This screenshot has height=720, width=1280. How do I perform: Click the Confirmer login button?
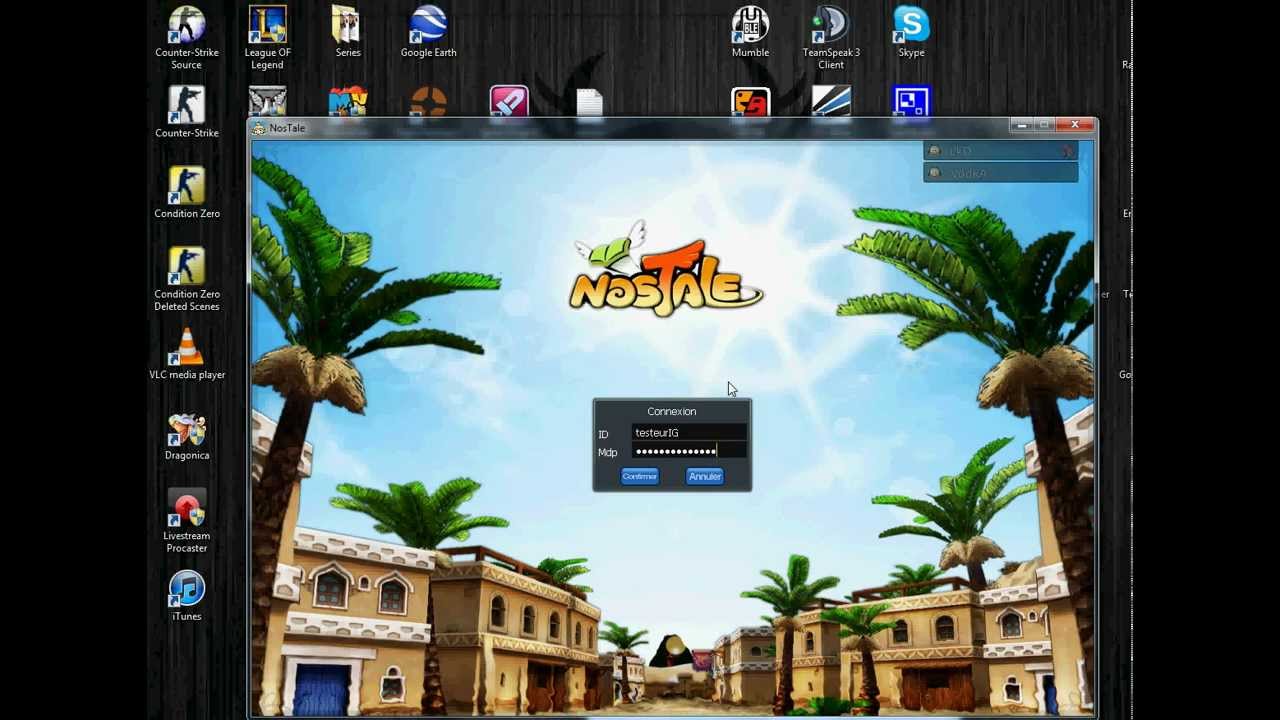tap(640, 477)
